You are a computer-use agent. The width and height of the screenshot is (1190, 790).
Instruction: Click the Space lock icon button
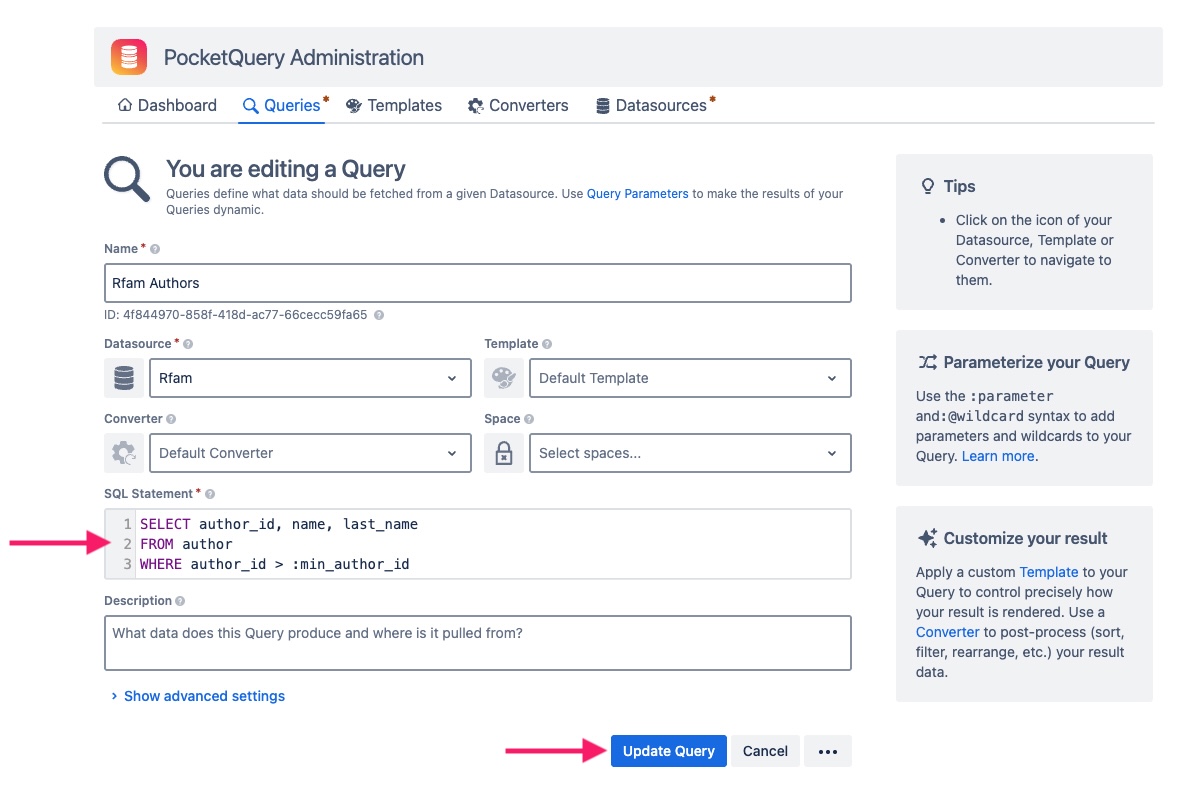[x=504, y=453]
